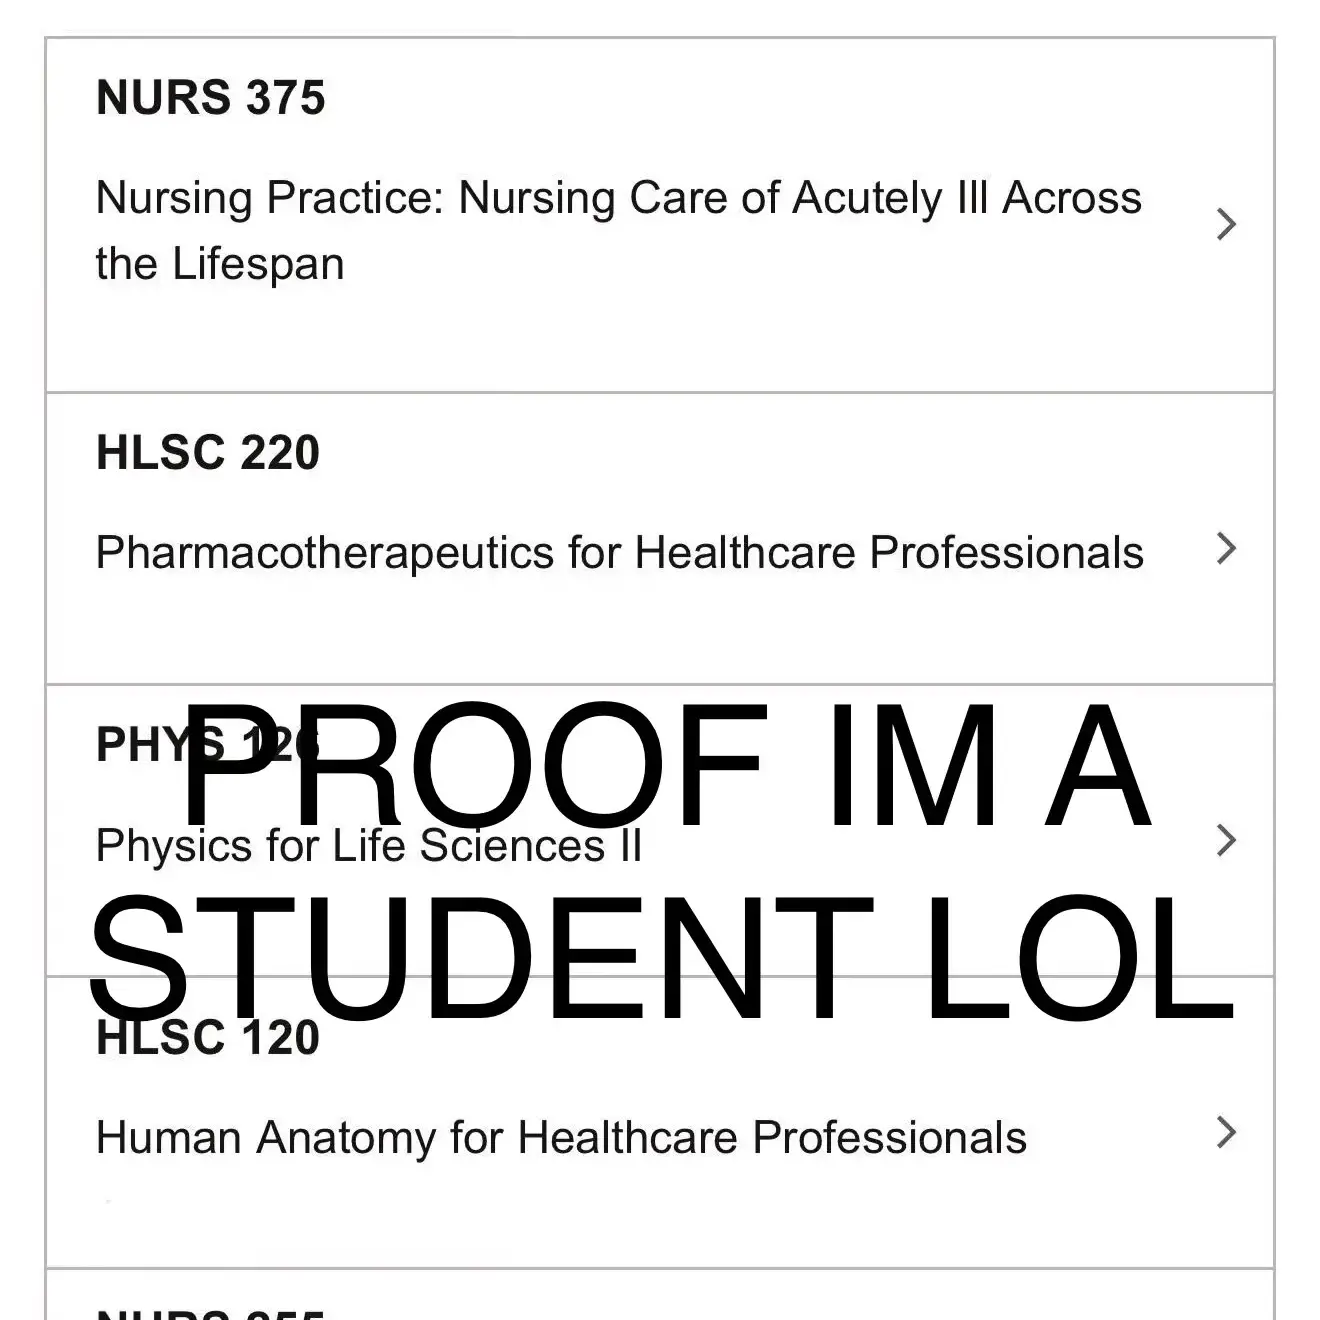The image size is (1320, 1320).
Task: Select the PHYS 126 course code heading
Action: pos(208,744)
